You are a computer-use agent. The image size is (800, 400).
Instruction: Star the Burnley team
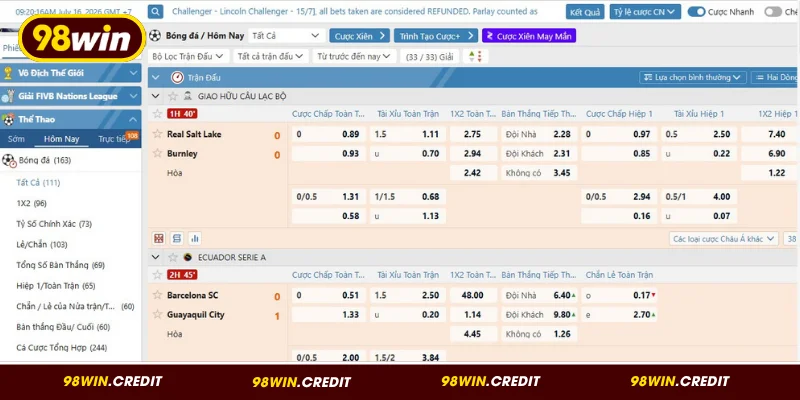[x=158, y=154]
